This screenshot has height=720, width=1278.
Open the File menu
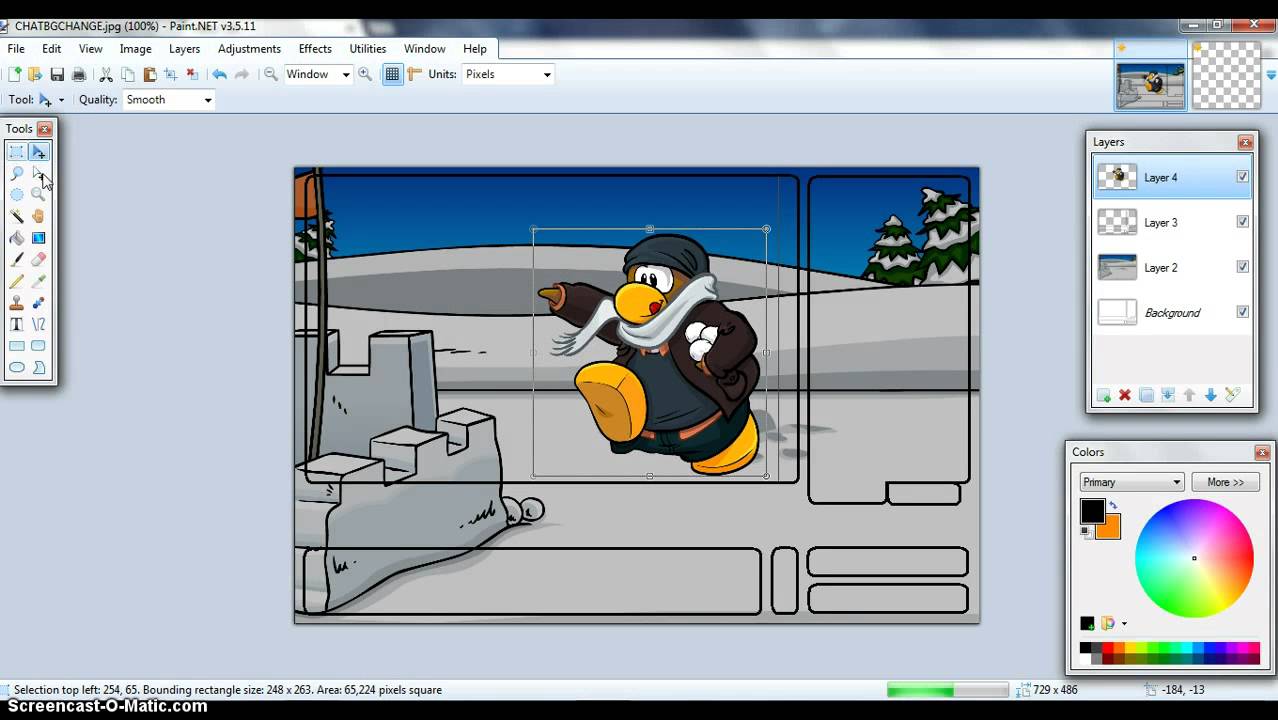[16, 48]
